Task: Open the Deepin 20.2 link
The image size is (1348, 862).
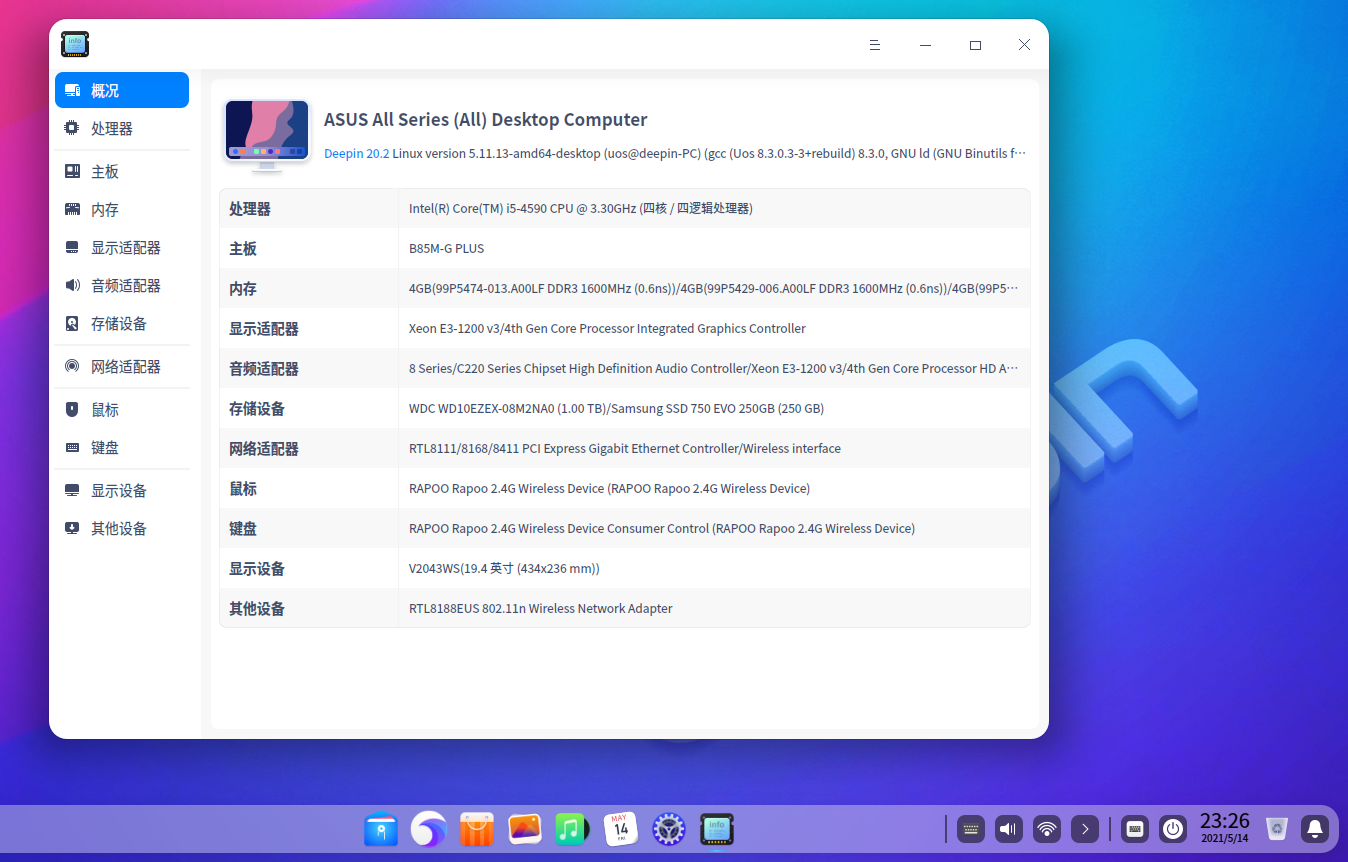Action: [x=357, y=154]
